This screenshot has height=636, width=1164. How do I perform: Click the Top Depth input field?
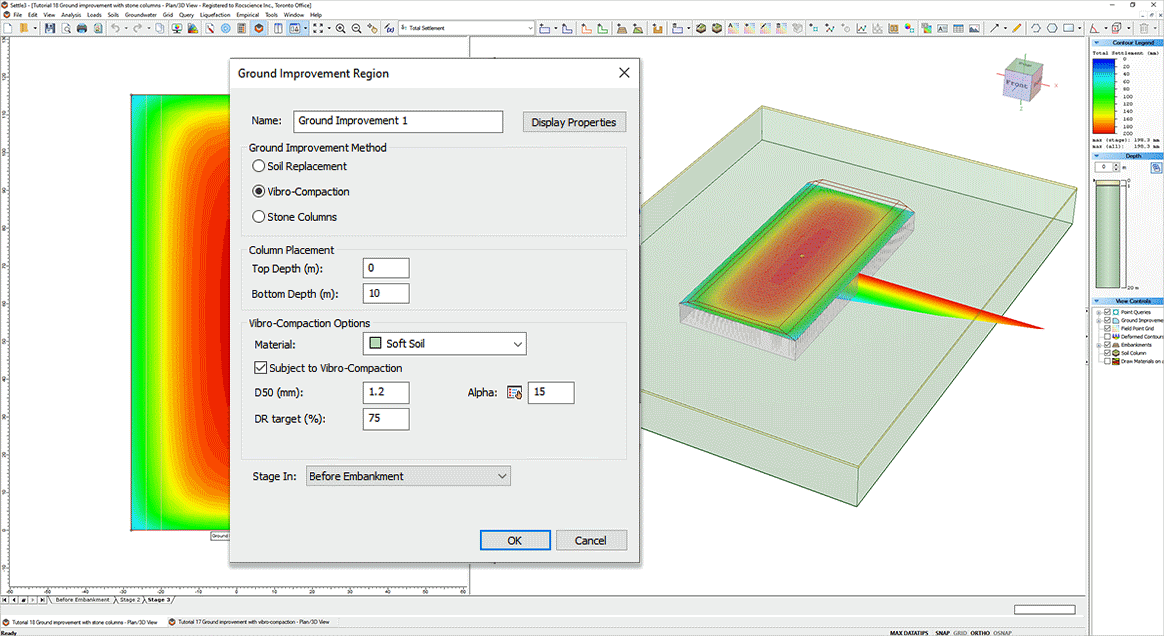[386, 268]
